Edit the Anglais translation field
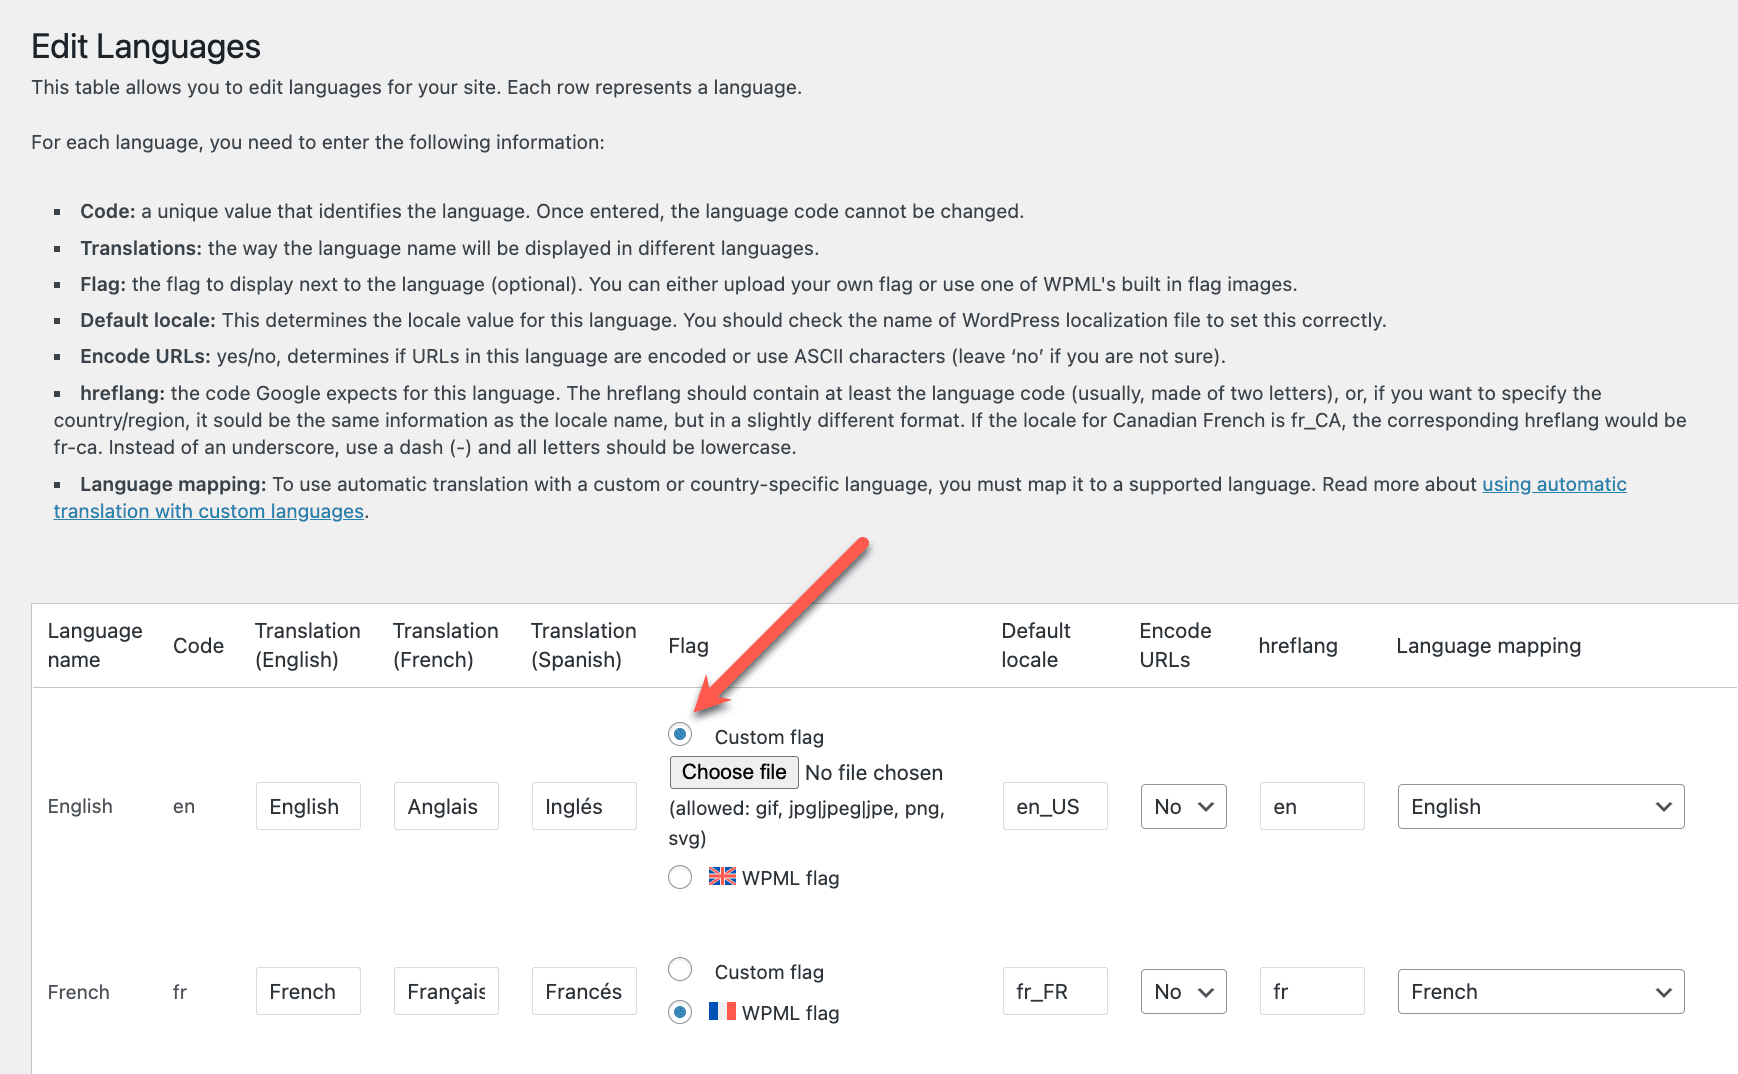This screenshot has height=1074, width=1738. (445, 806)
